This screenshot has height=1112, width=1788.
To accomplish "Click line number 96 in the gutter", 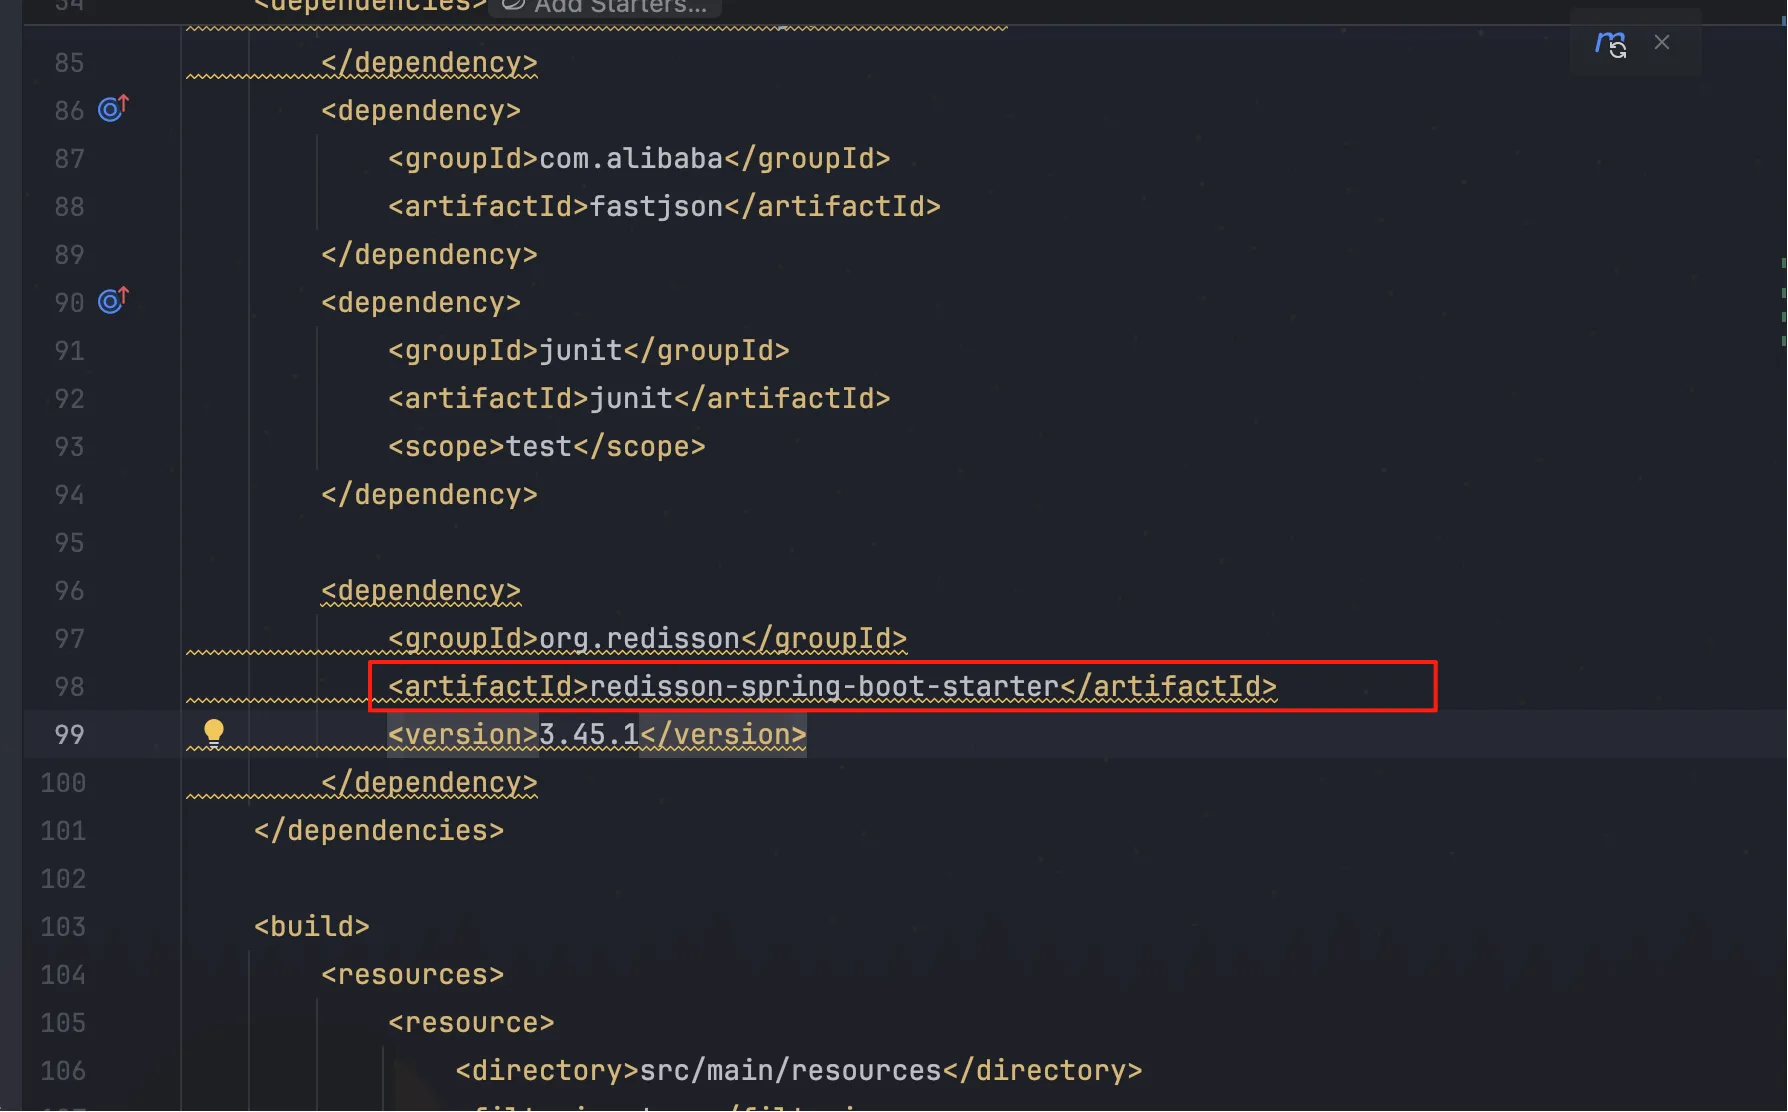I will point(69,591).
